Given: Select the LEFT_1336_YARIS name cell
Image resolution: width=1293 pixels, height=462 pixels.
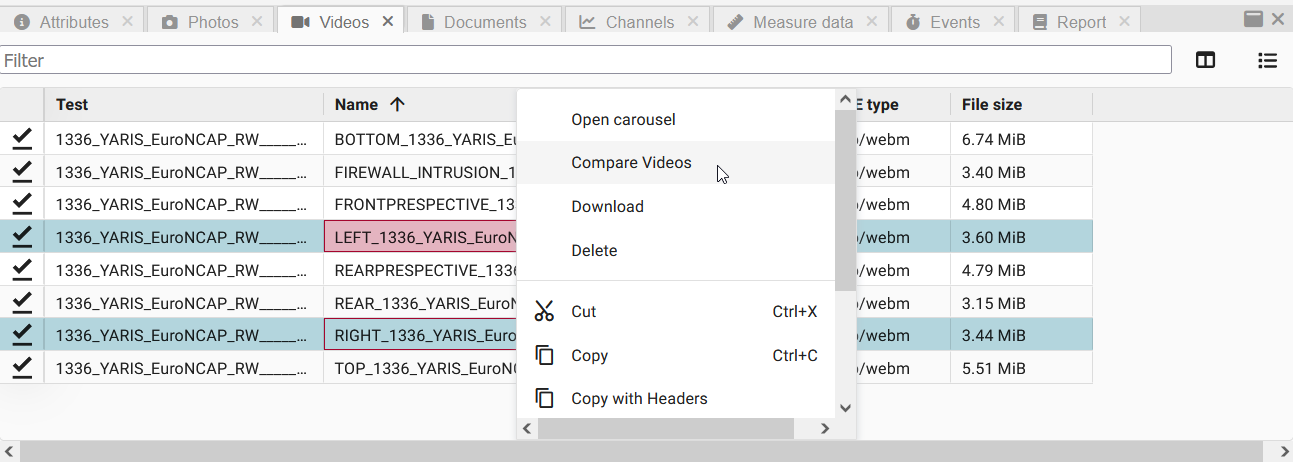Looking at the screenshot, I should pos(420,237).
